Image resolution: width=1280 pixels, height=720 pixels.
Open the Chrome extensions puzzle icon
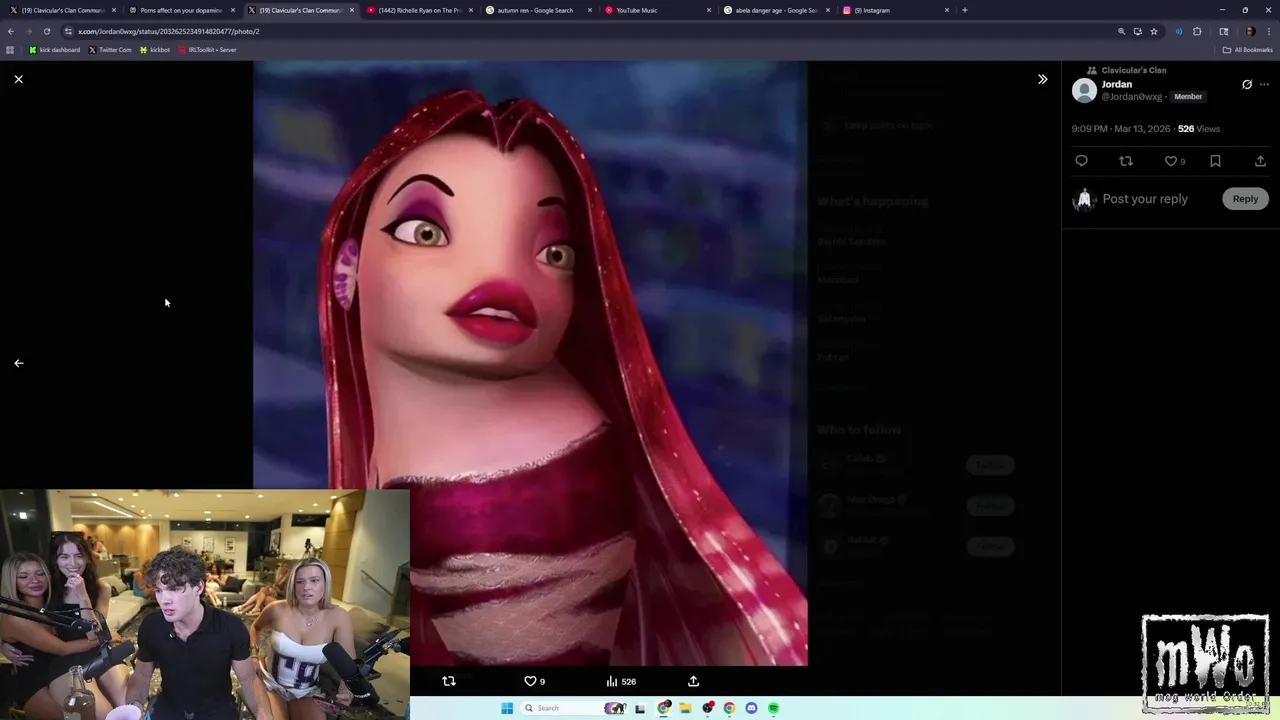pyautogui.click(x=1197, y=31)
